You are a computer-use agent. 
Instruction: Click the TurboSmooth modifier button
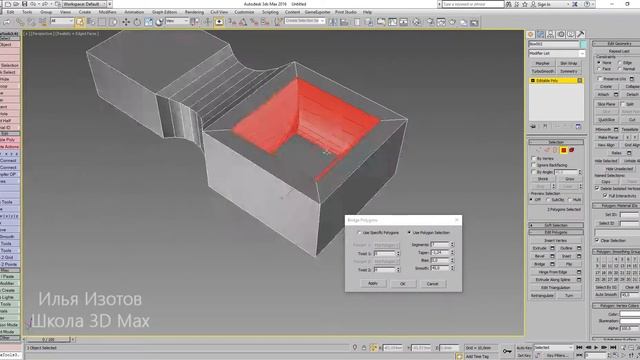[543, 71]
